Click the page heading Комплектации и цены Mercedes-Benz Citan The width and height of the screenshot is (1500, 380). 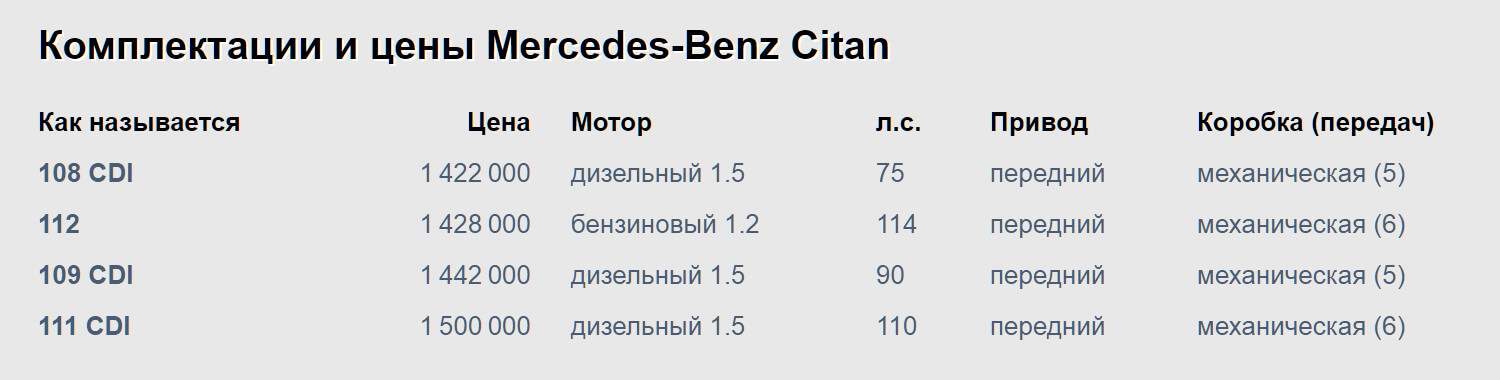coord(464,46)
